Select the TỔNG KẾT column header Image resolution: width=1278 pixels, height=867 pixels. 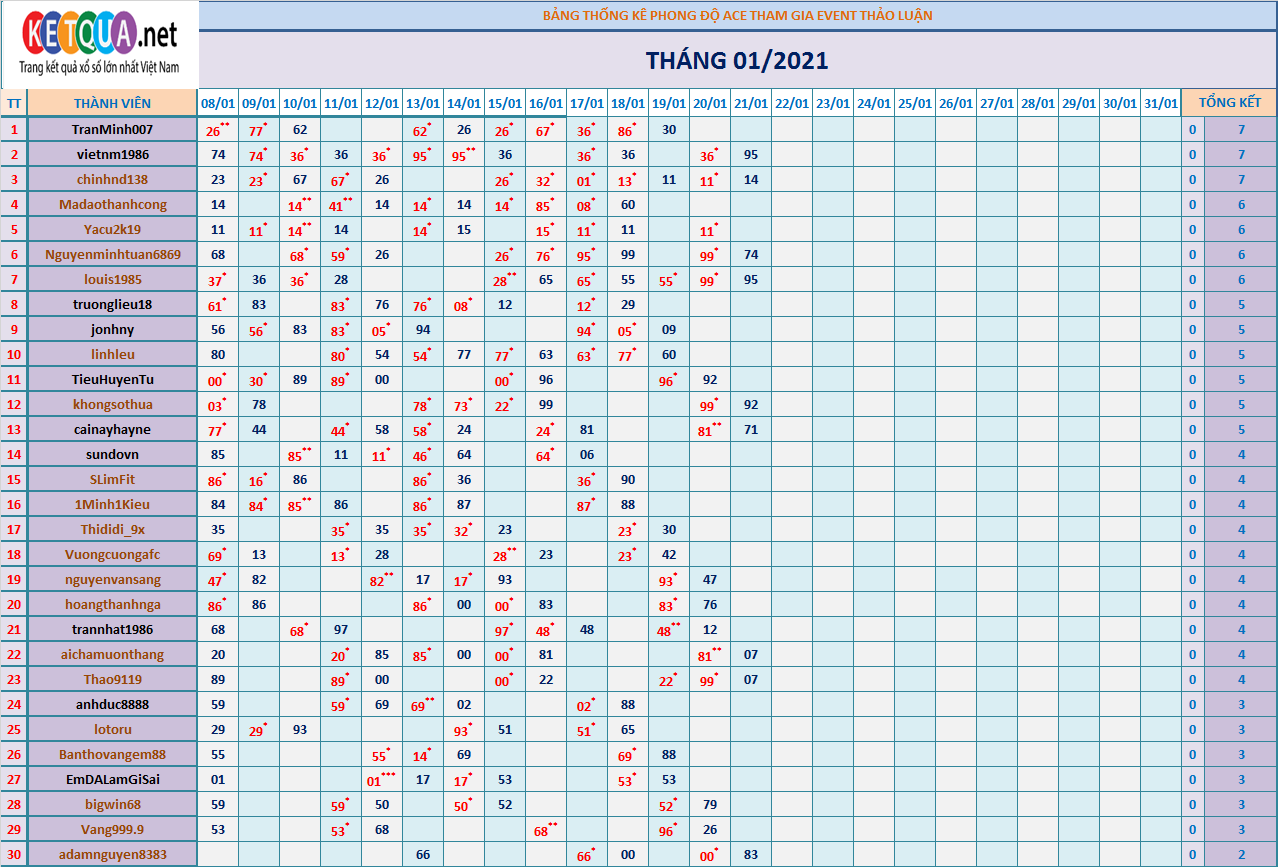coord(1229,103)
